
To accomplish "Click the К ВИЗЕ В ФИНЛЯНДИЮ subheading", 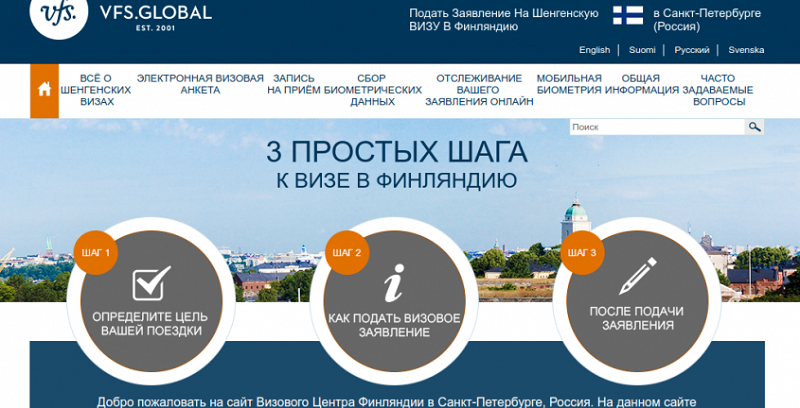I will [396, 181].
